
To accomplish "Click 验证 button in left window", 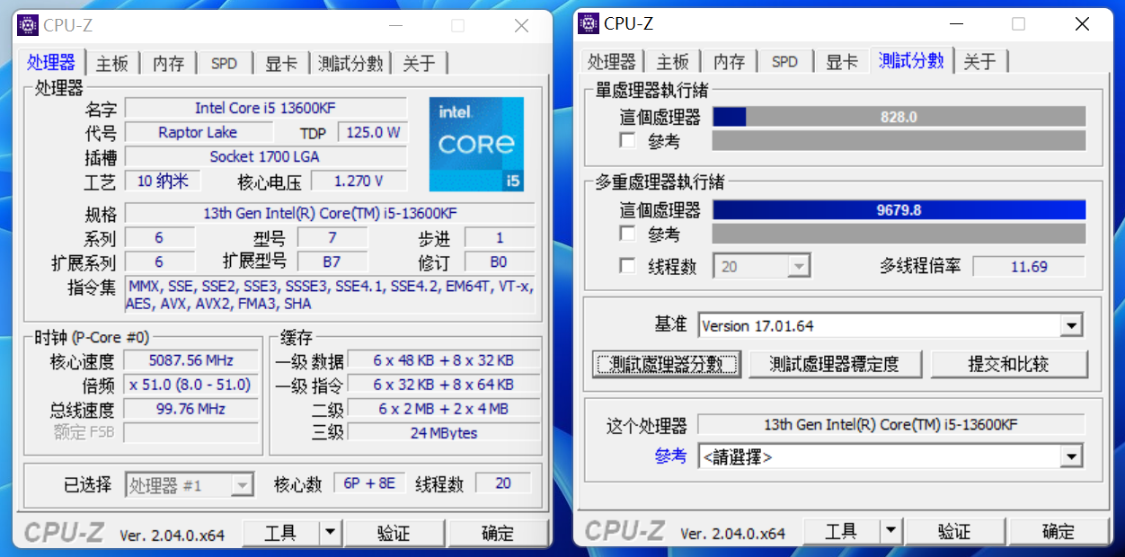I will point(393,533).
